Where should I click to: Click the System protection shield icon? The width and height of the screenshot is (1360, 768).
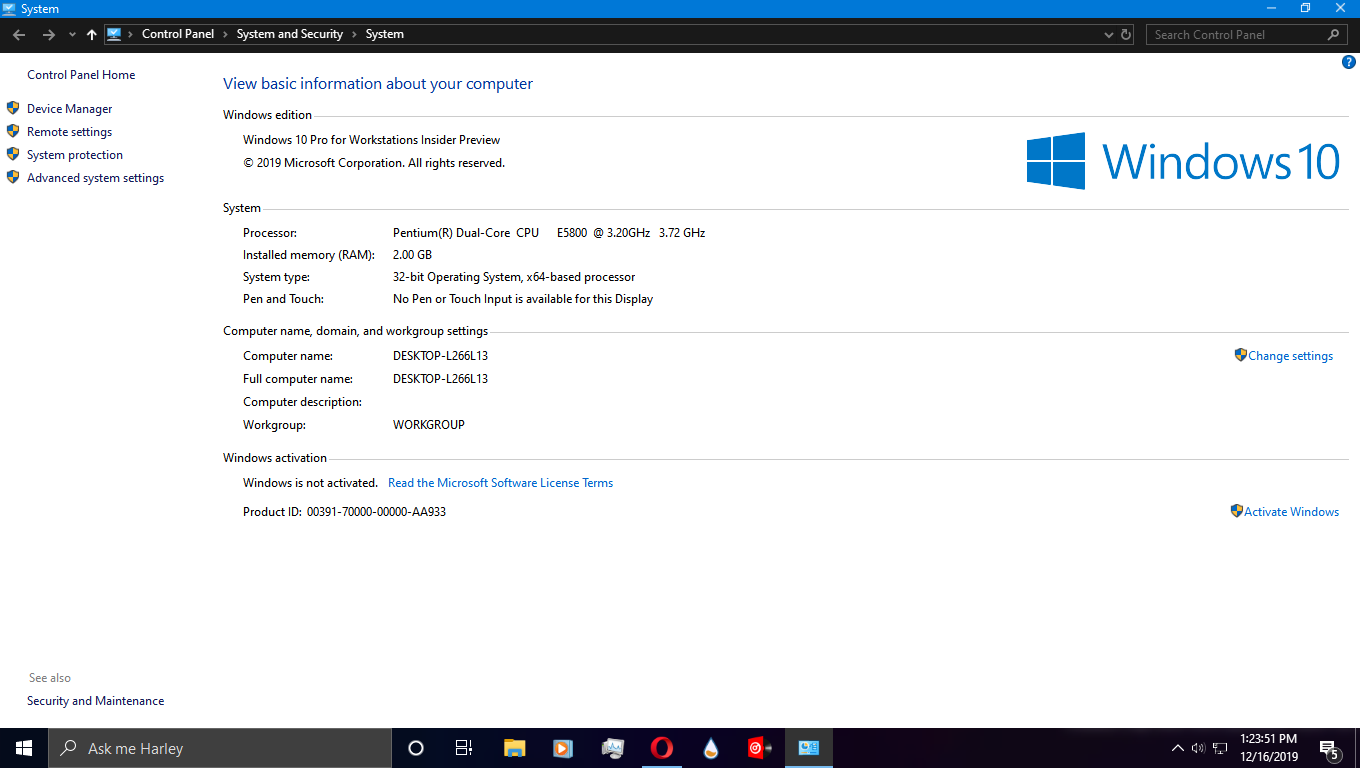click(x=13, y=154)
